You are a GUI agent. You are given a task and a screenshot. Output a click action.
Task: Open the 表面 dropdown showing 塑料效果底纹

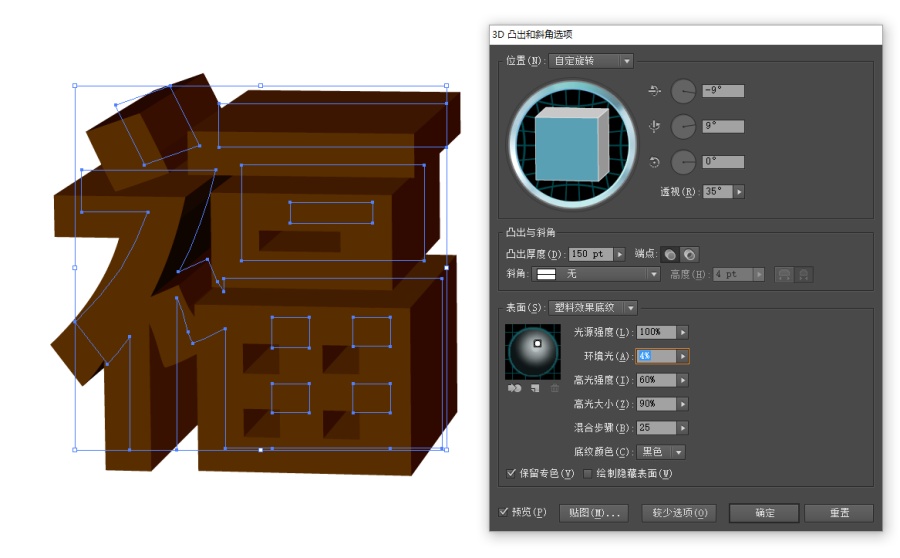pos(592,307)
